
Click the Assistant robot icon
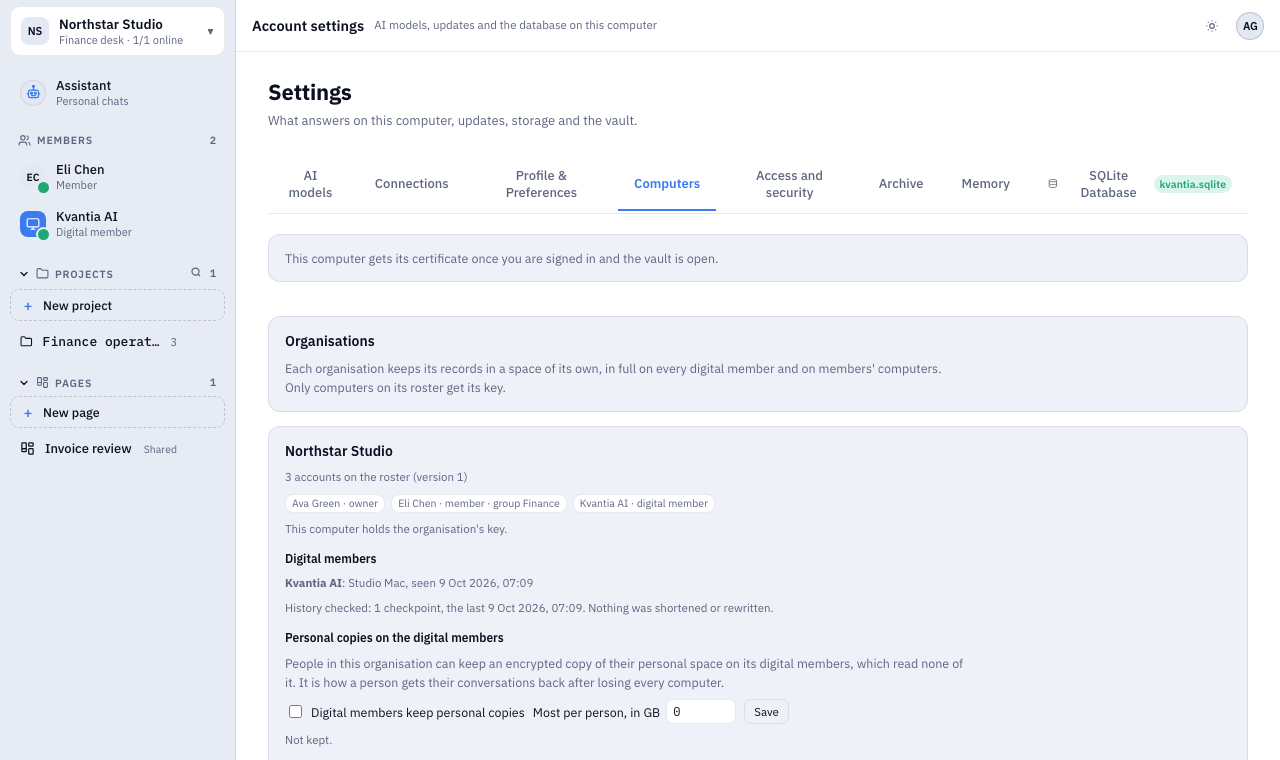pyautogui.click(x=33, y=93)
